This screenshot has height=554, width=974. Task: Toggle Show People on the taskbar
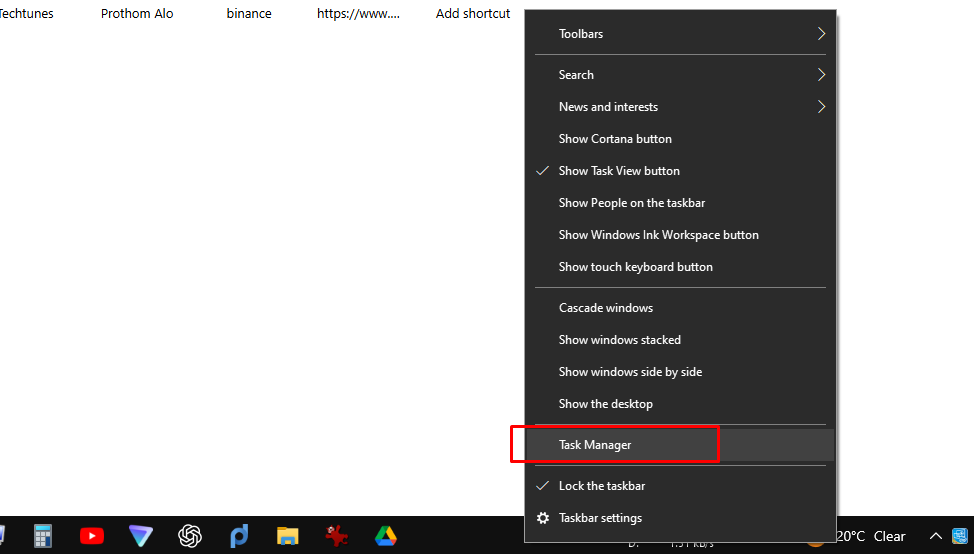tap(680, 203)
